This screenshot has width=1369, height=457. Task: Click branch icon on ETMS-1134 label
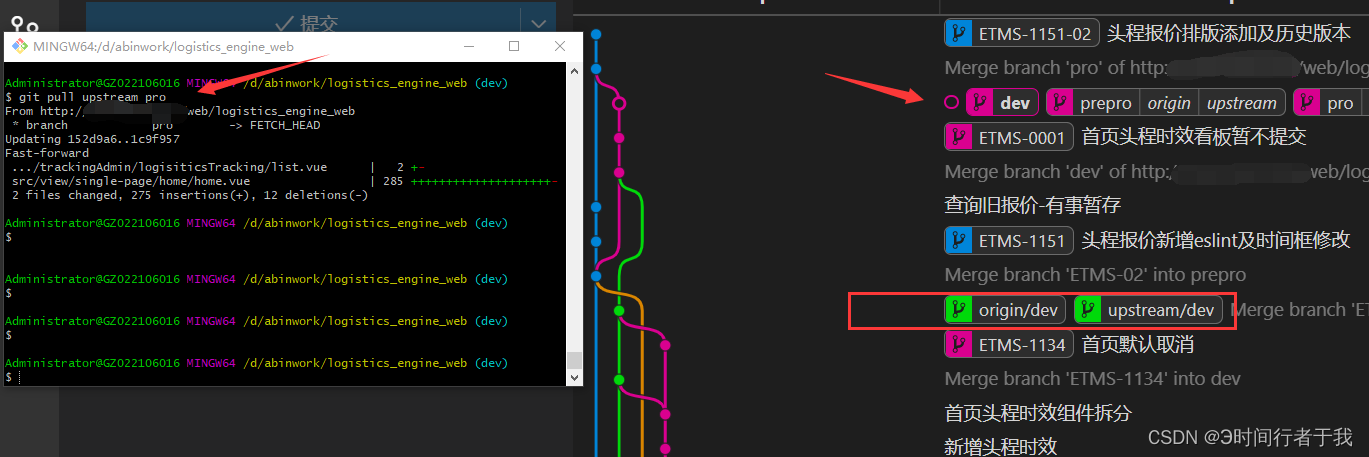coord(958,345)
